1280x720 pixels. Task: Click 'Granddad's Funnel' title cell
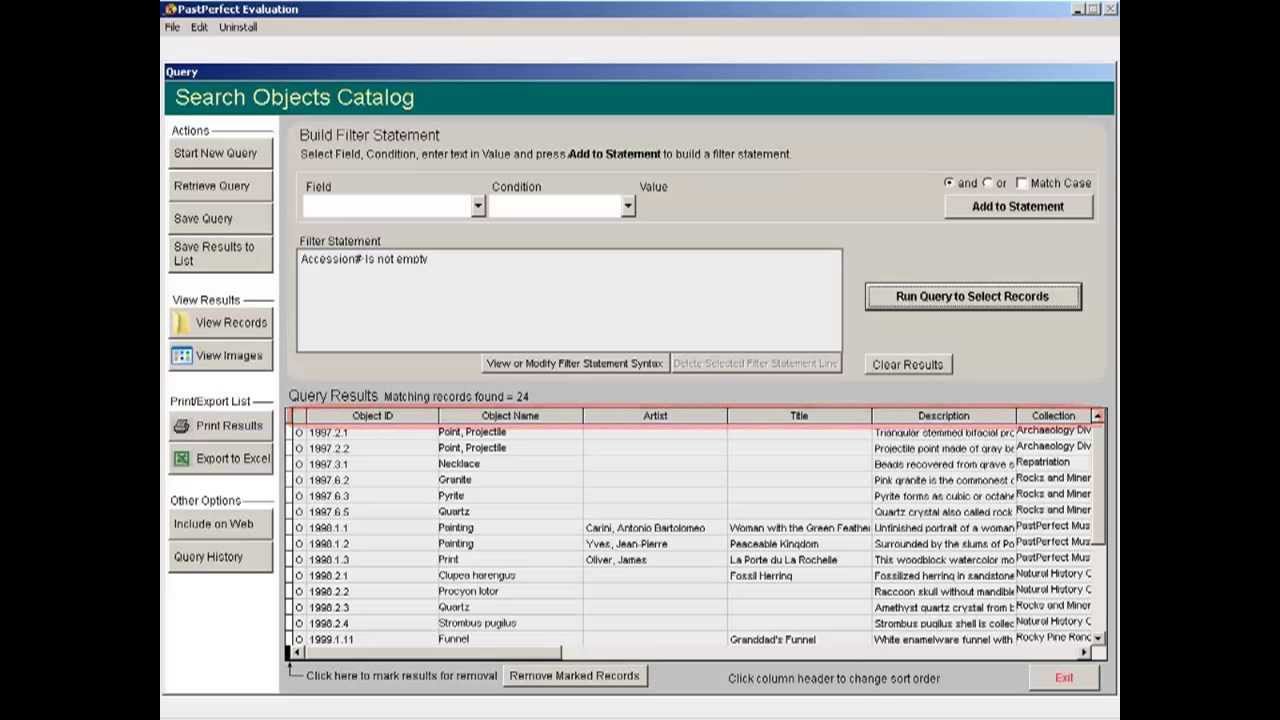(799, 640)
